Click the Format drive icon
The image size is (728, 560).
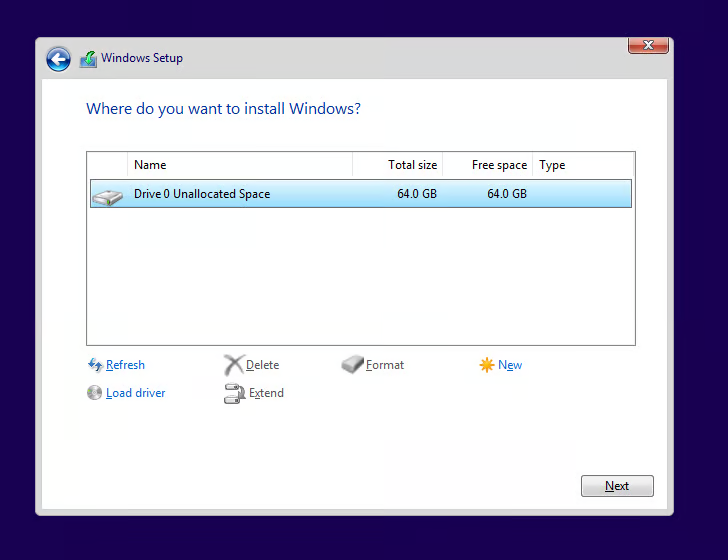352,365
